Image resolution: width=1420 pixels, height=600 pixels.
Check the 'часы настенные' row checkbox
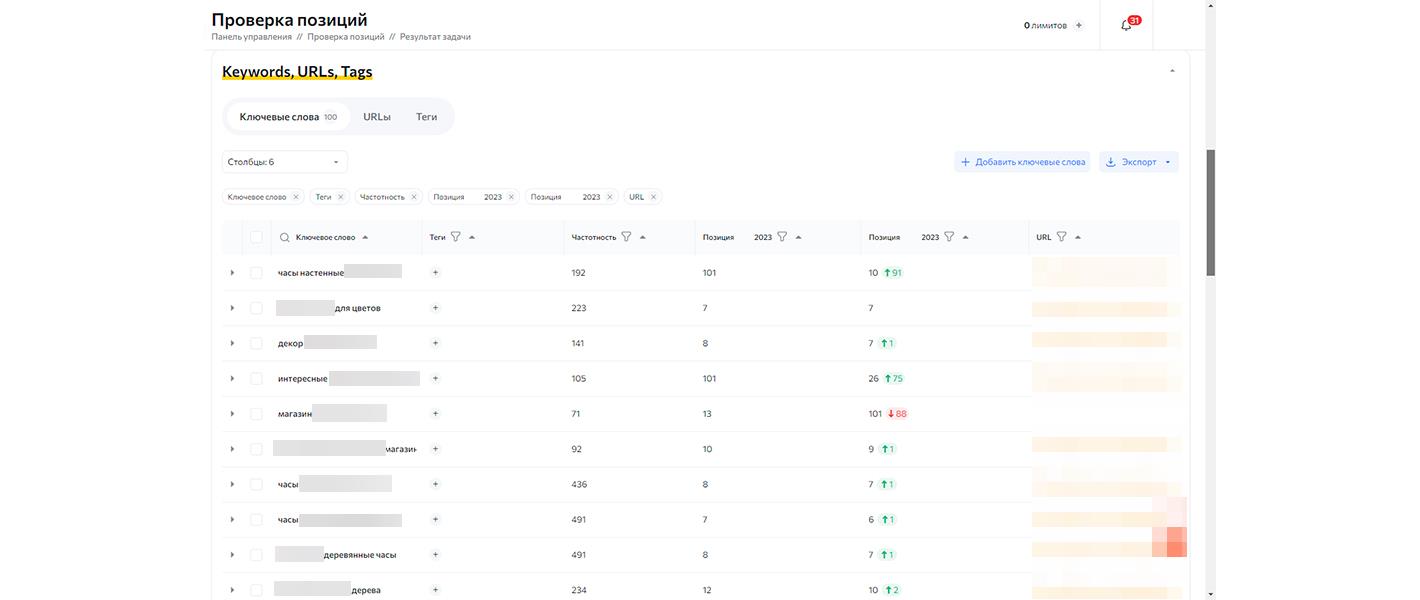(x=256, y=272)
